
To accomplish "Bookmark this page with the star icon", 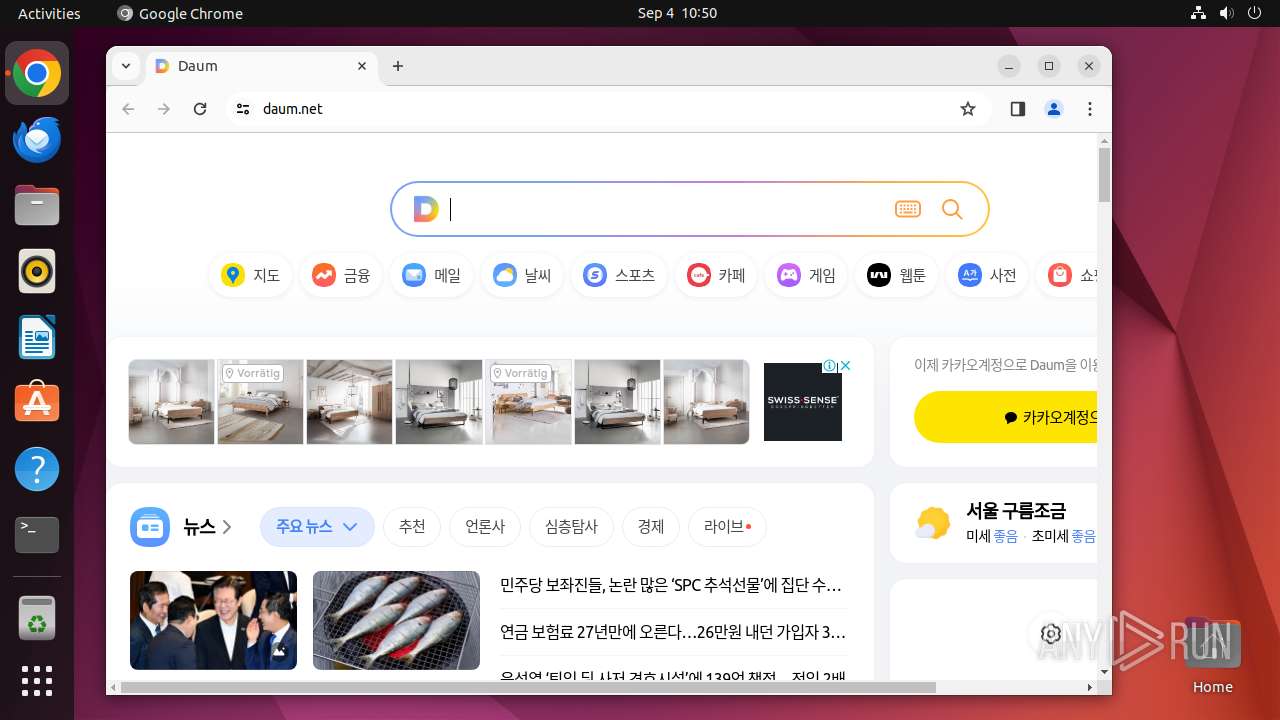I will coord(967,109).
